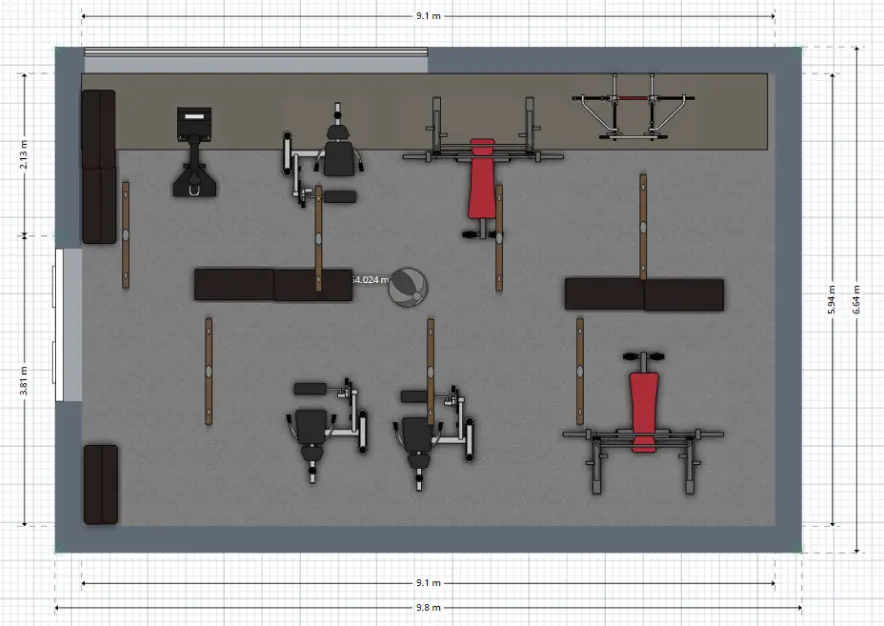The height and width of the screenshot is (626, 884).
Task: Select the wooden beam farthest to the right
Action: click(x=643, y=226)
